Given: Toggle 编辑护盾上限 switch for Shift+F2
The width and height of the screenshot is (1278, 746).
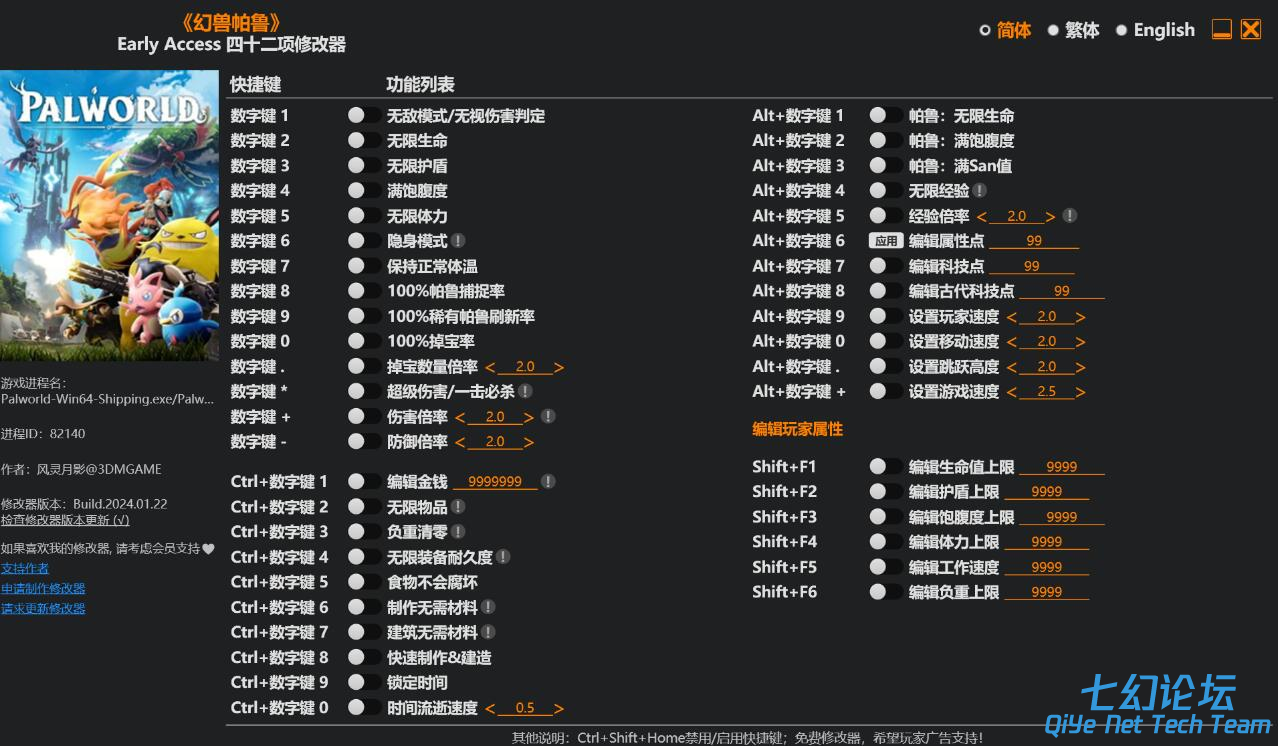Looking at the screenshot, I should coord(886,491).
